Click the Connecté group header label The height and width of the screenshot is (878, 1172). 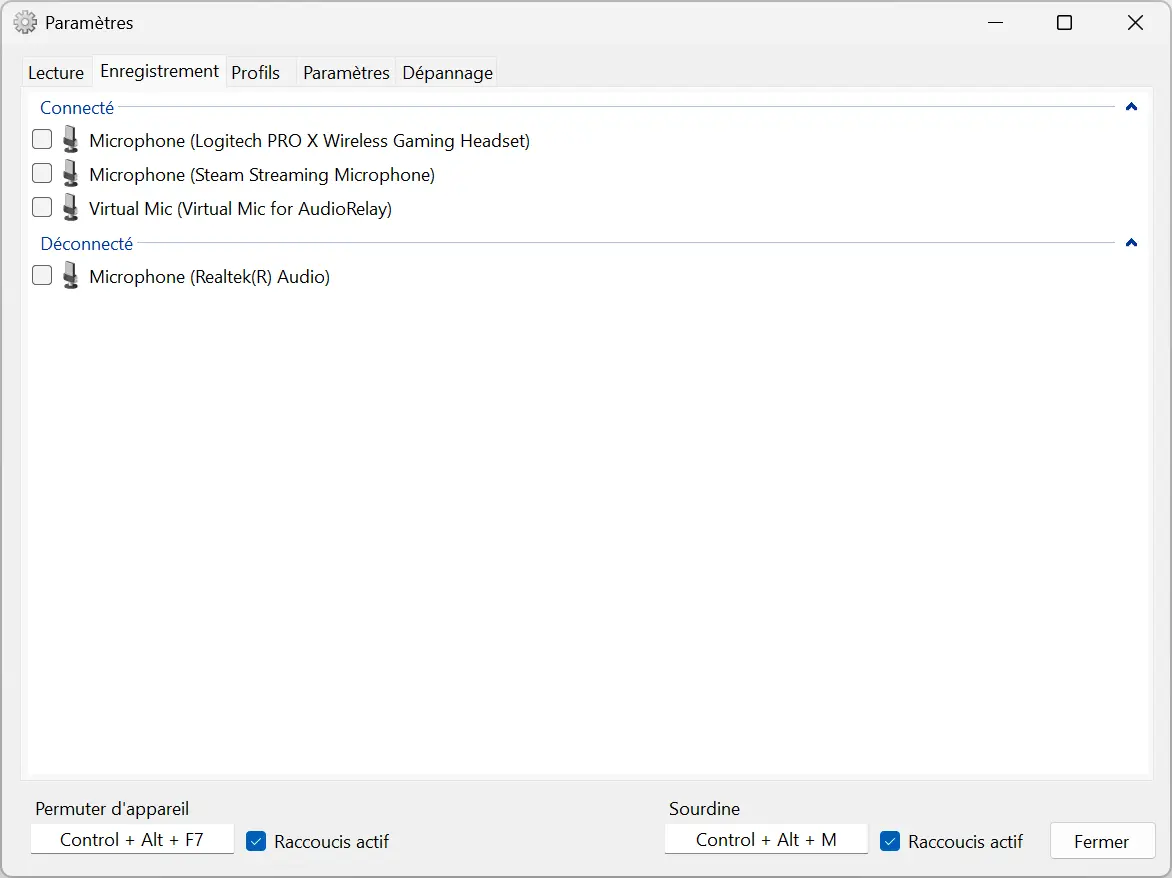pos(77,108)
